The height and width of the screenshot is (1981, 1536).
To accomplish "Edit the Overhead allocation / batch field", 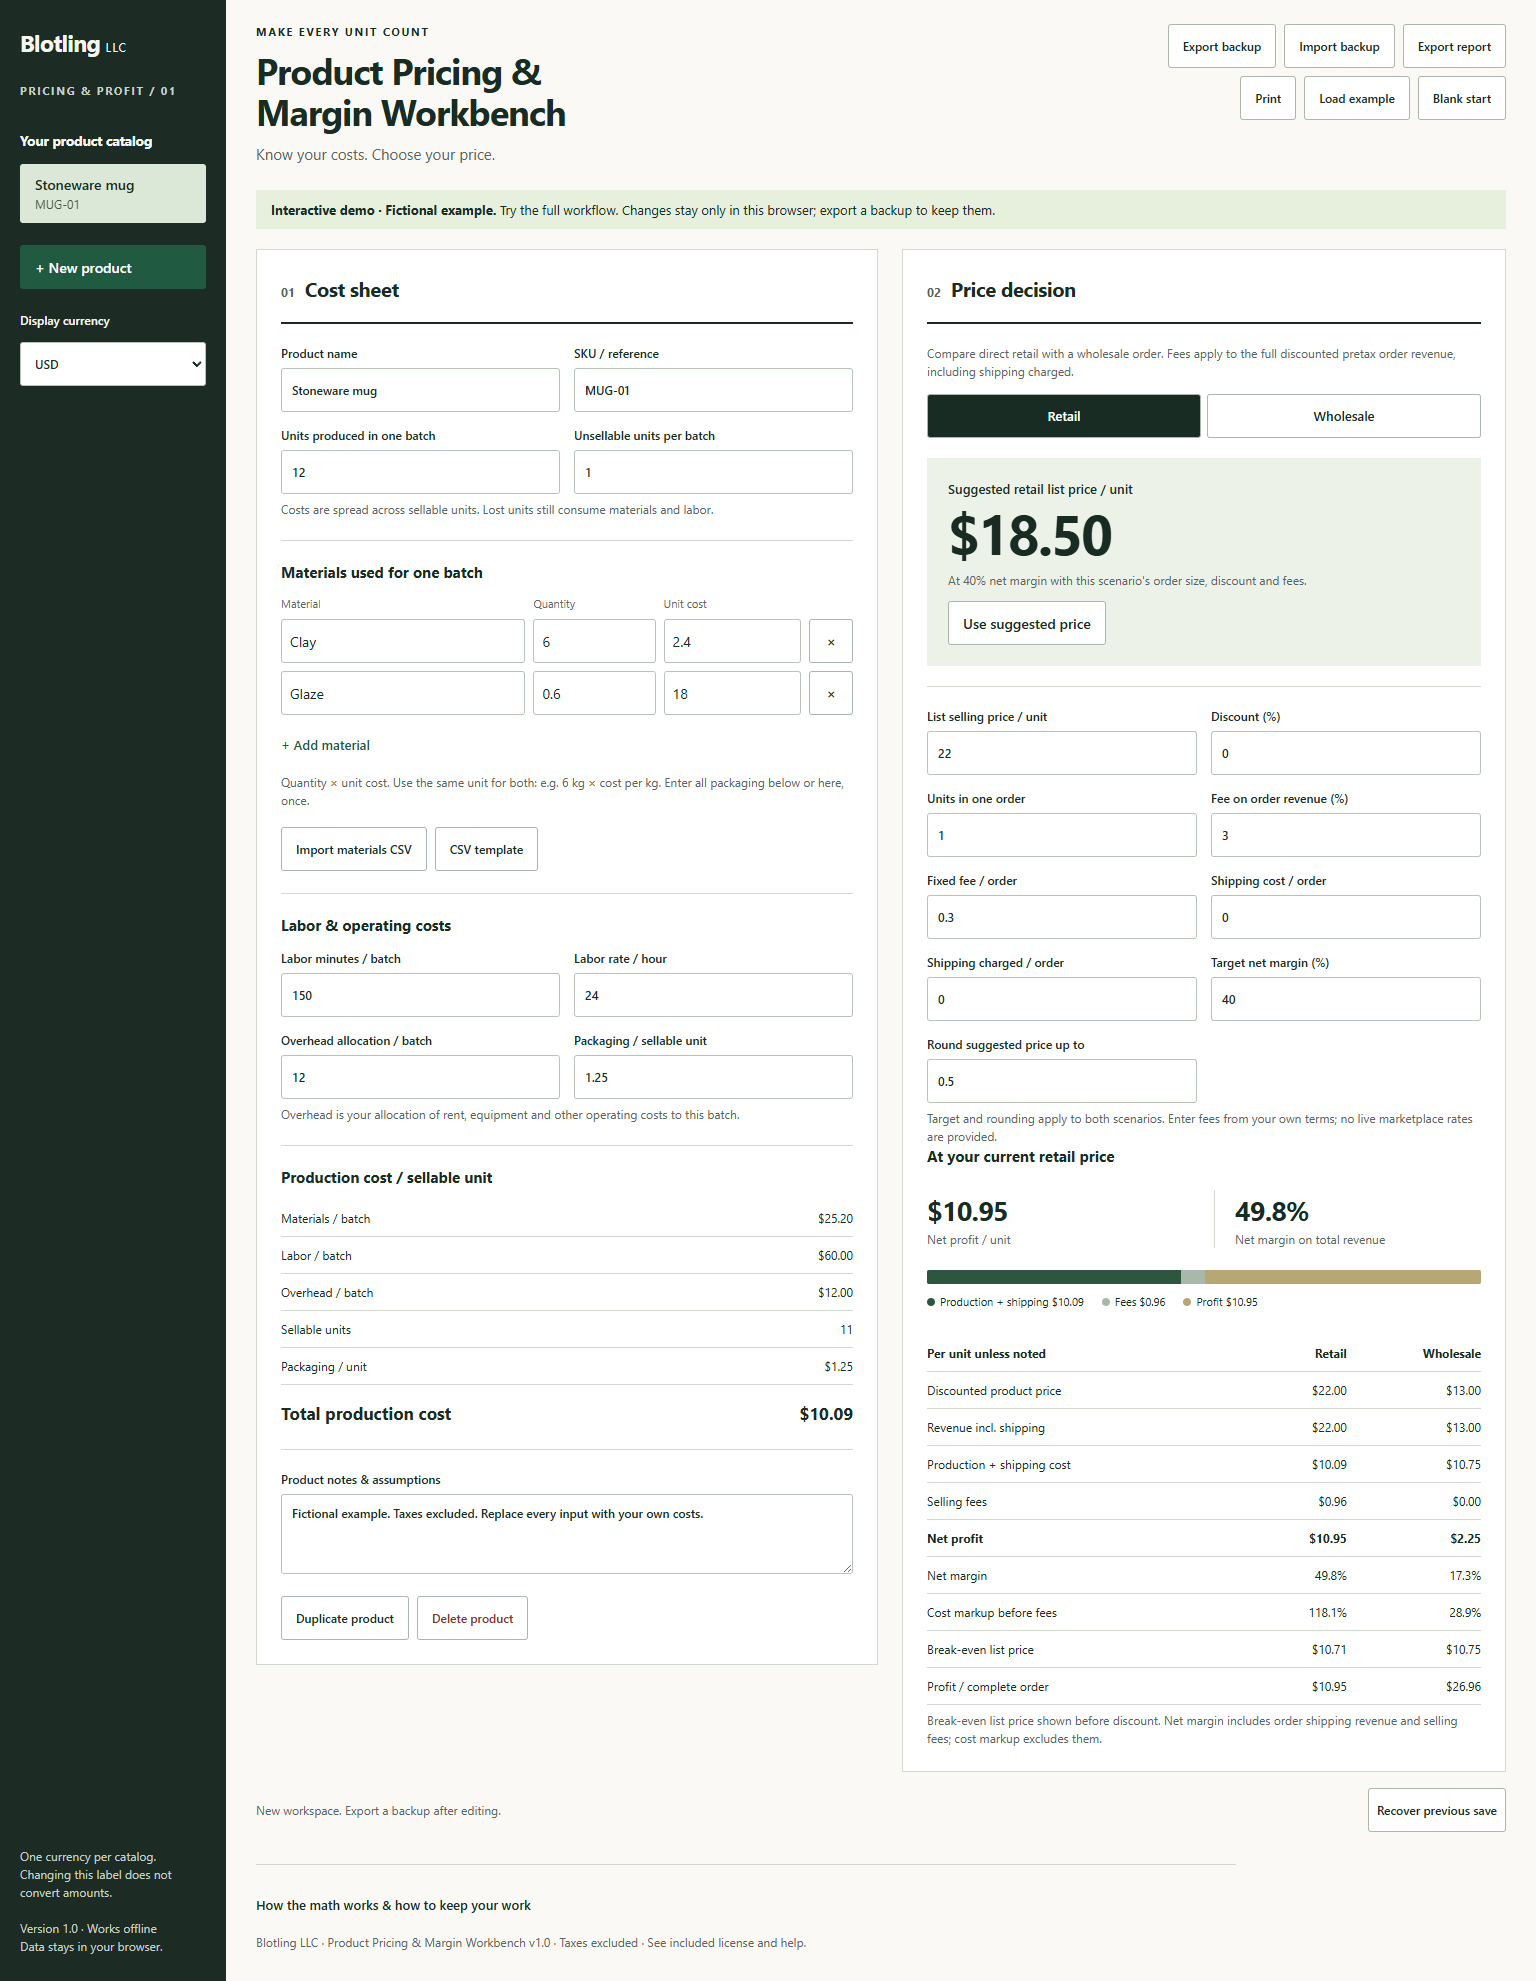I will pos(420,1077).
